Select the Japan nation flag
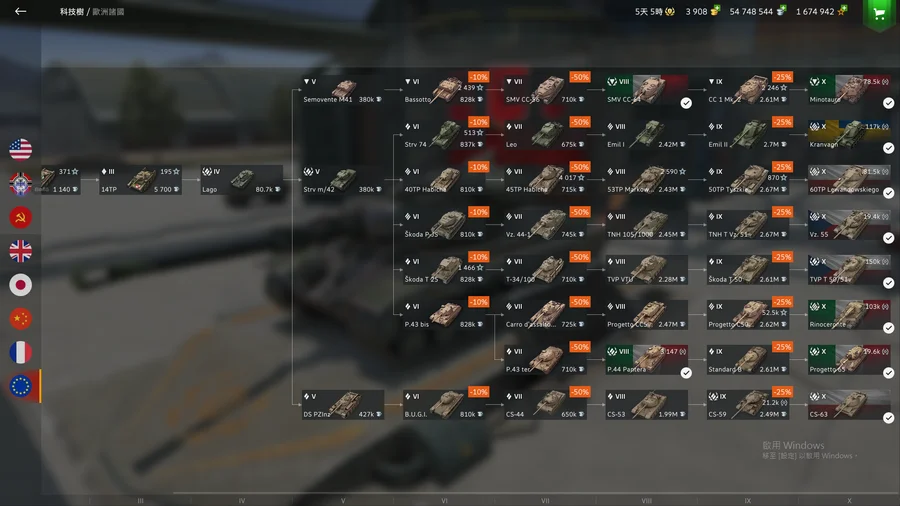900x506 pixels. point(21,285)
